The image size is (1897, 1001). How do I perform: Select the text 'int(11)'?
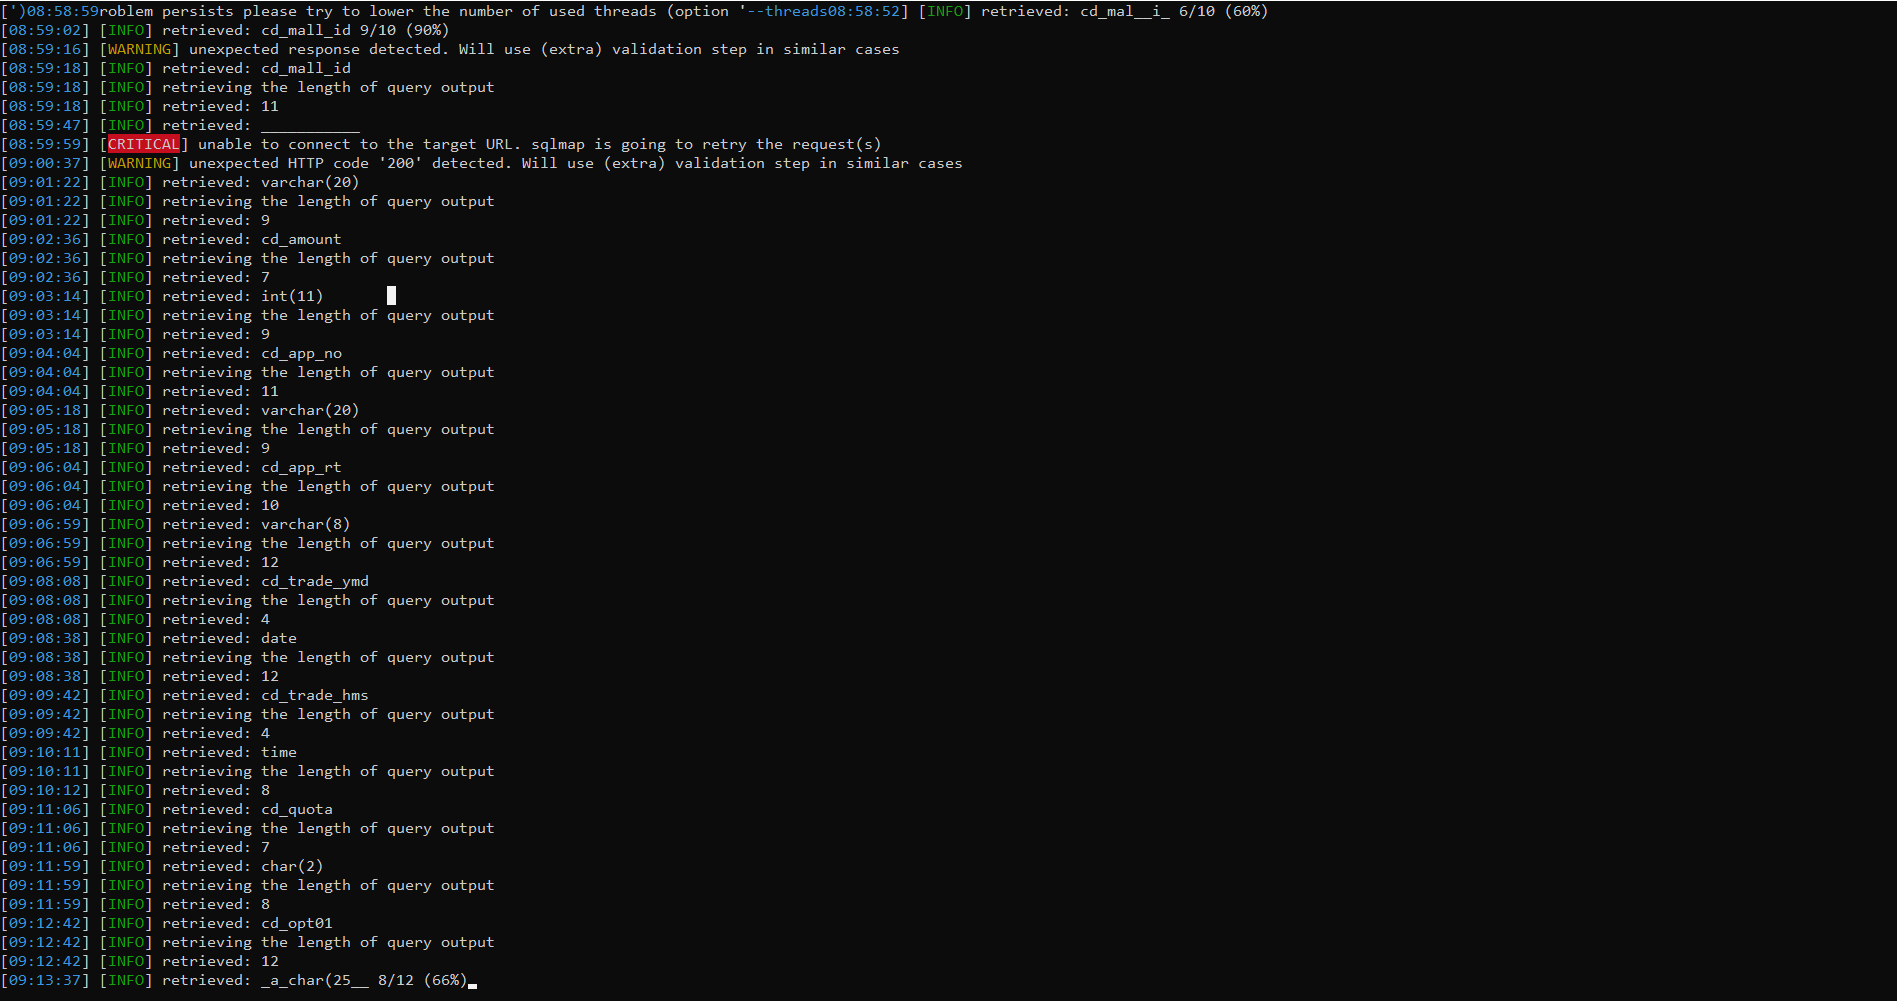pos(292,296)
